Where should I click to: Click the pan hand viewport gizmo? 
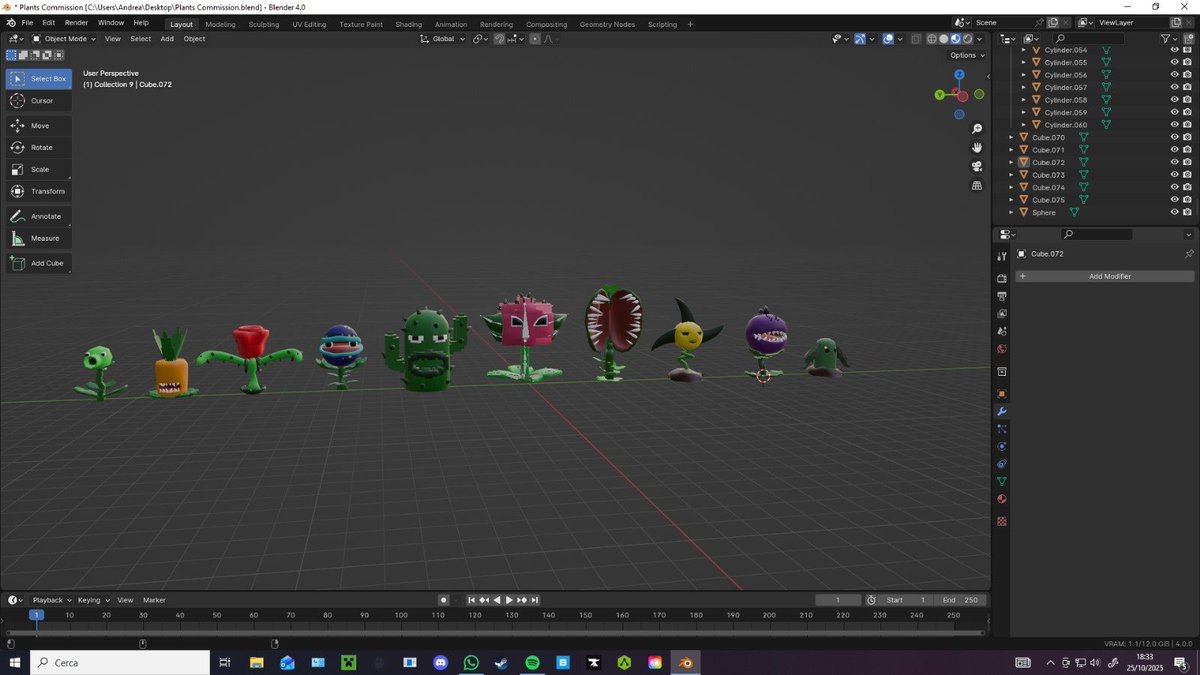(977, 148)
